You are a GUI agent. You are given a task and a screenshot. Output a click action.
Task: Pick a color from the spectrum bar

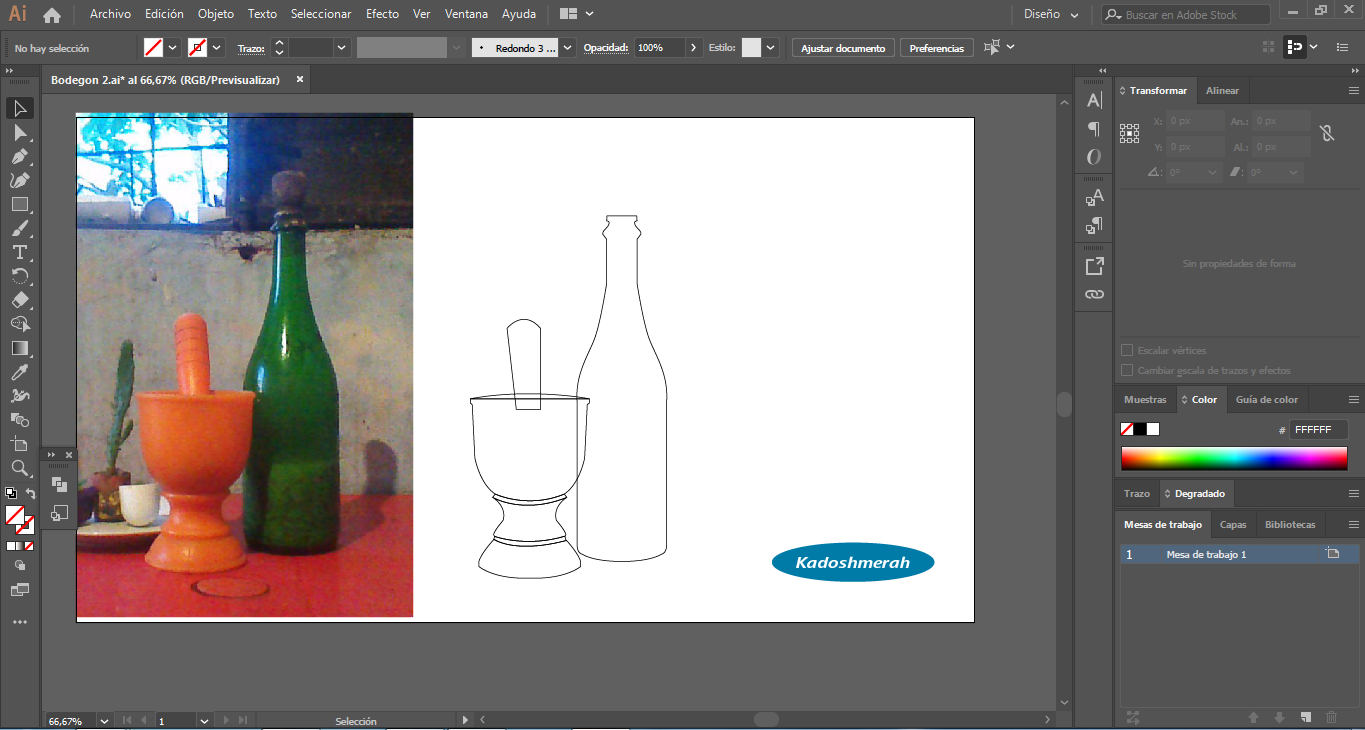[1234, 459]
